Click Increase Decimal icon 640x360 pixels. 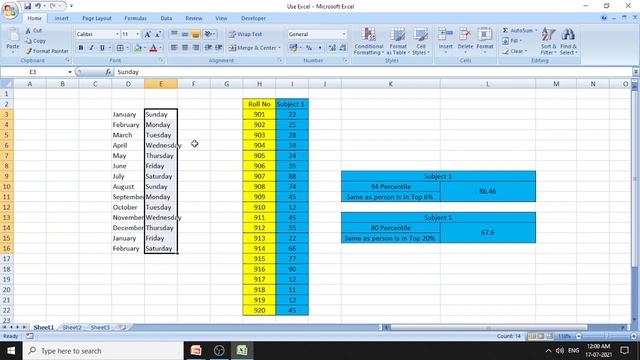332,48
